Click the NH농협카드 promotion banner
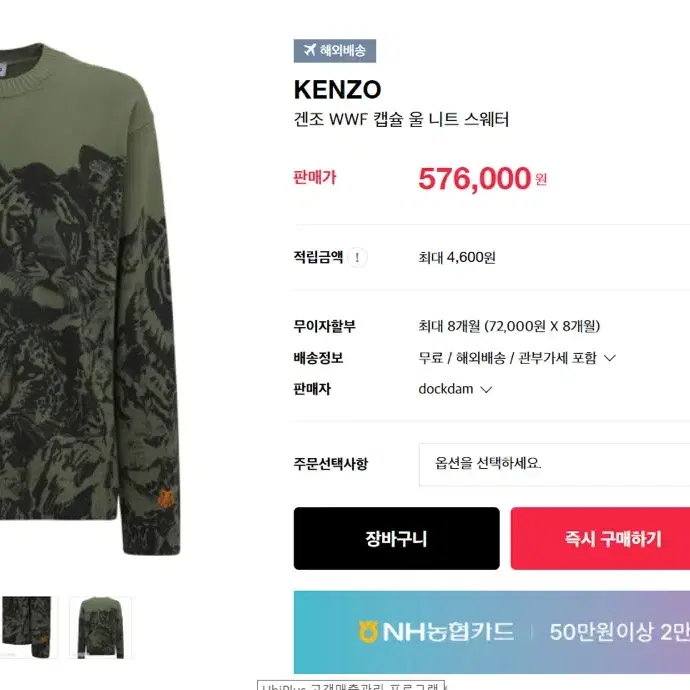The image size is (690, 690). pos(492,632)
